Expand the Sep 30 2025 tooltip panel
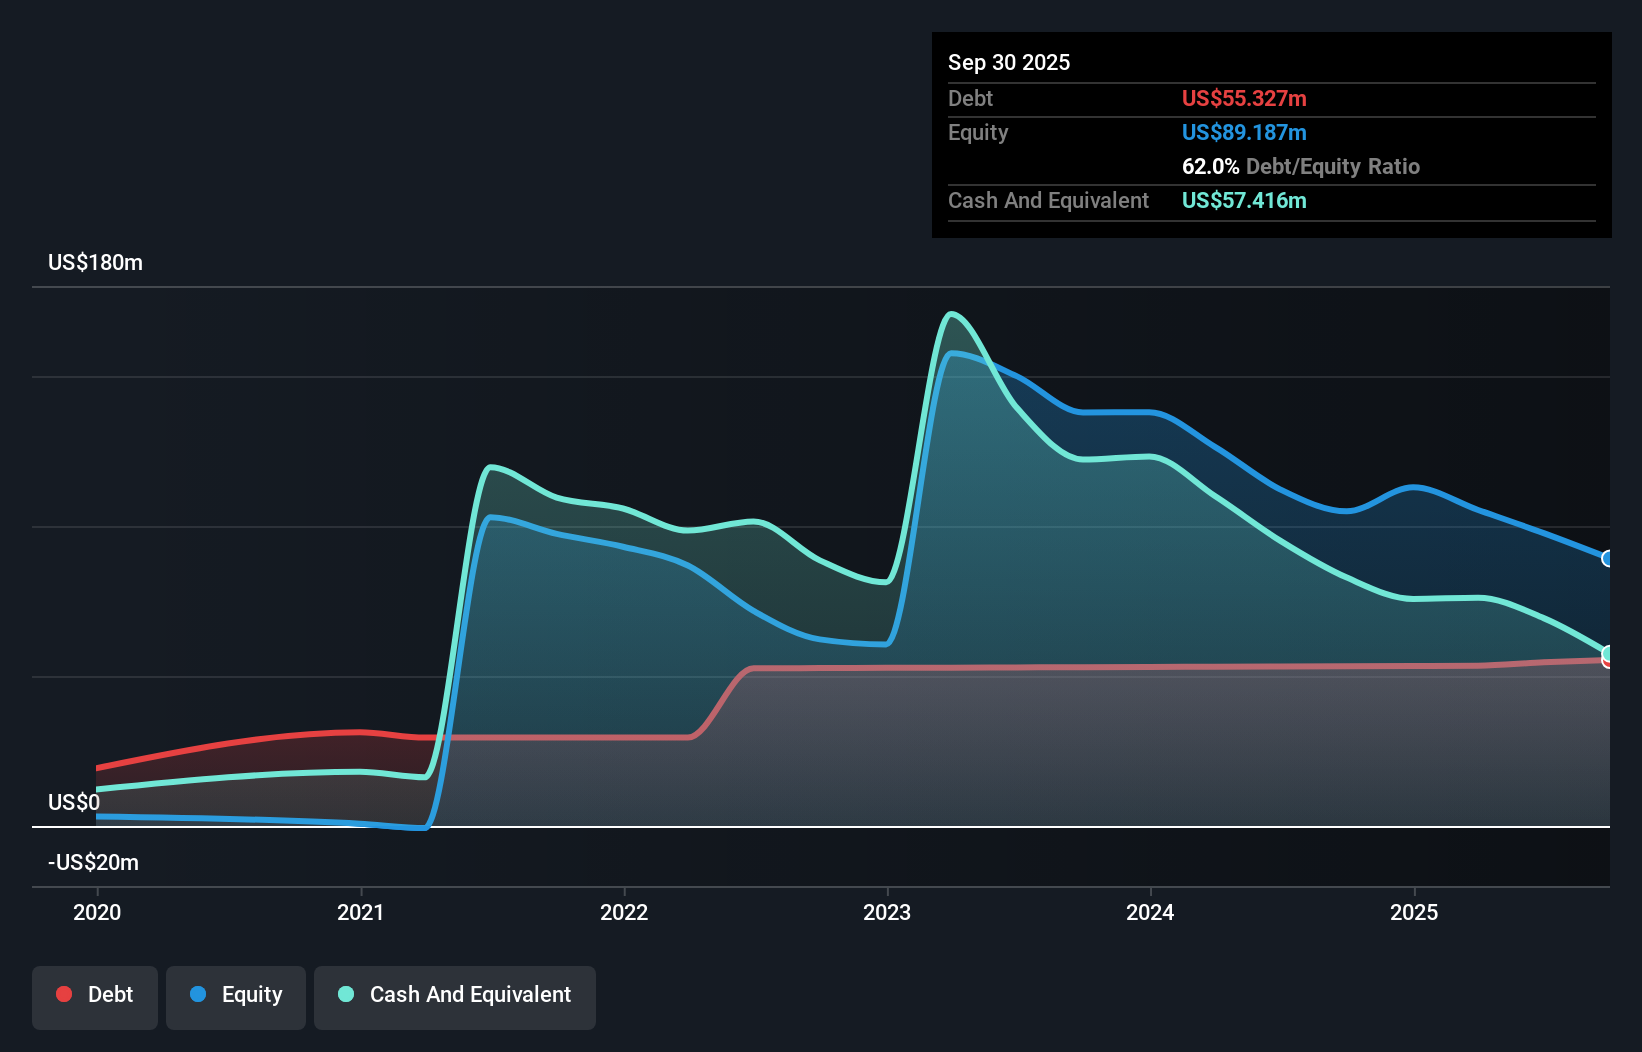The image size is (1642, 1052). (1009, 62)
